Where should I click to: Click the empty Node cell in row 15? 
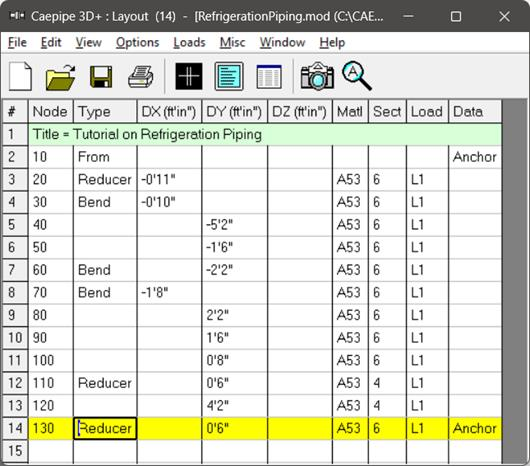coord(51,451)
